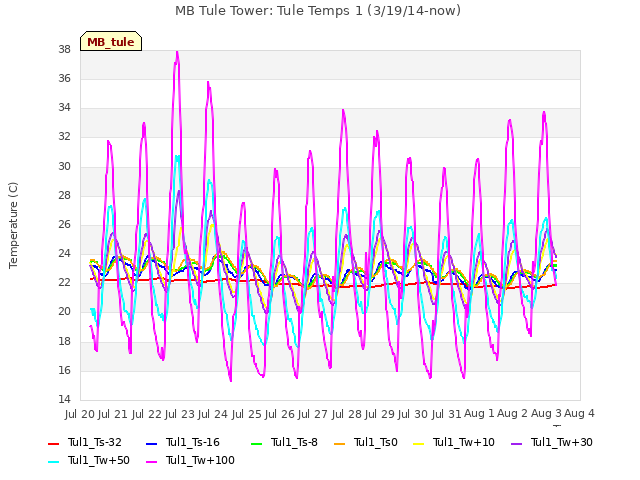
Task: Click the Jul 21 x-axis label
Action: [113, 414]
